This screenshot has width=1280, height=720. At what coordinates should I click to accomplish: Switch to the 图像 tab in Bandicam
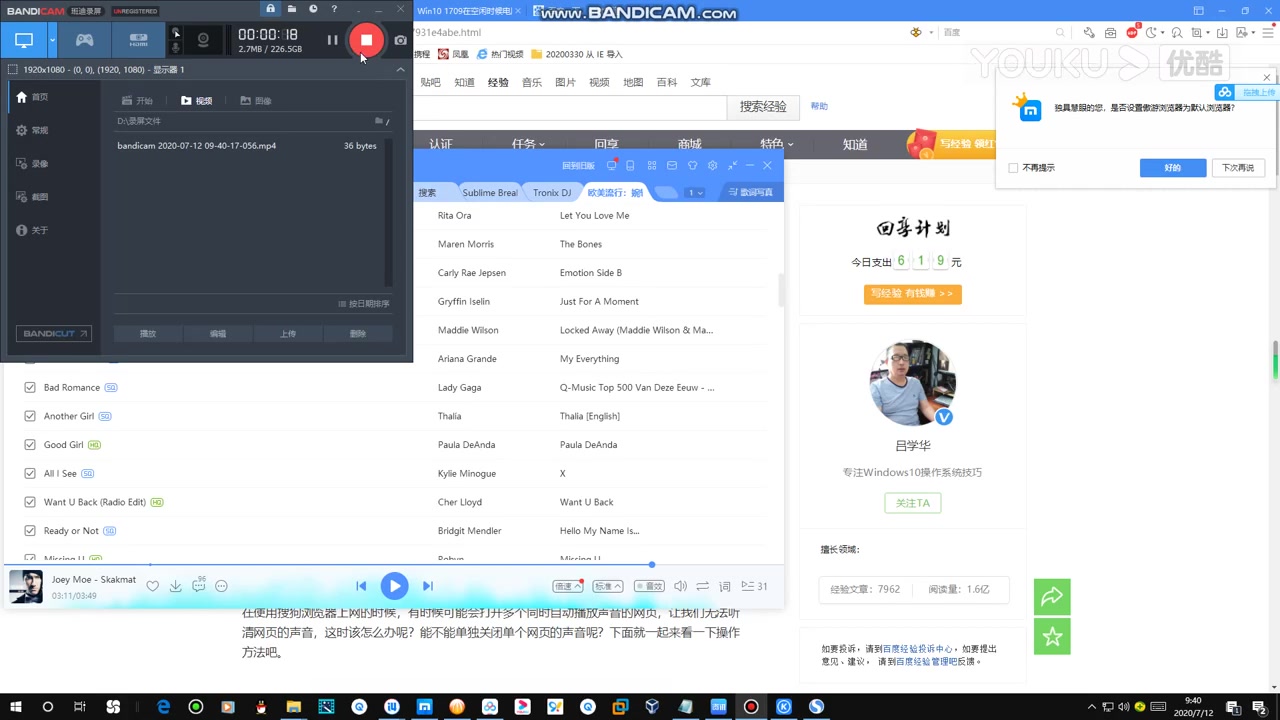pyautogui.click(x=256, y=101)
